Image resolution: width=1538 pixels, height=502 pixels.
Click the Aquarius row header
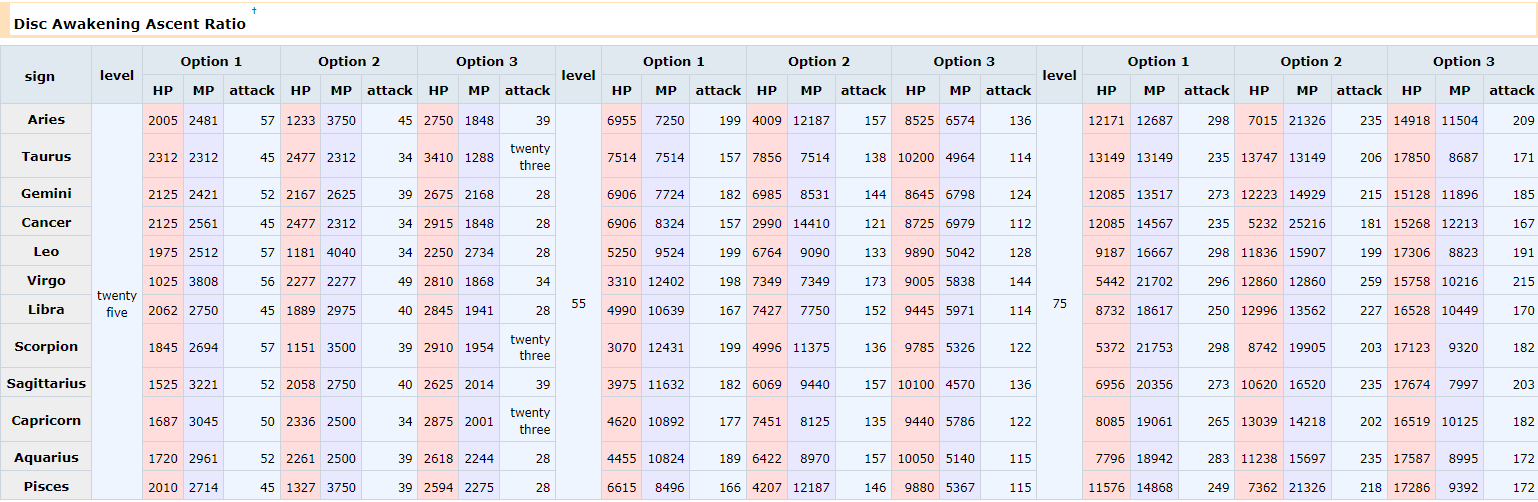pyautogui.click(x=46, y=457)
